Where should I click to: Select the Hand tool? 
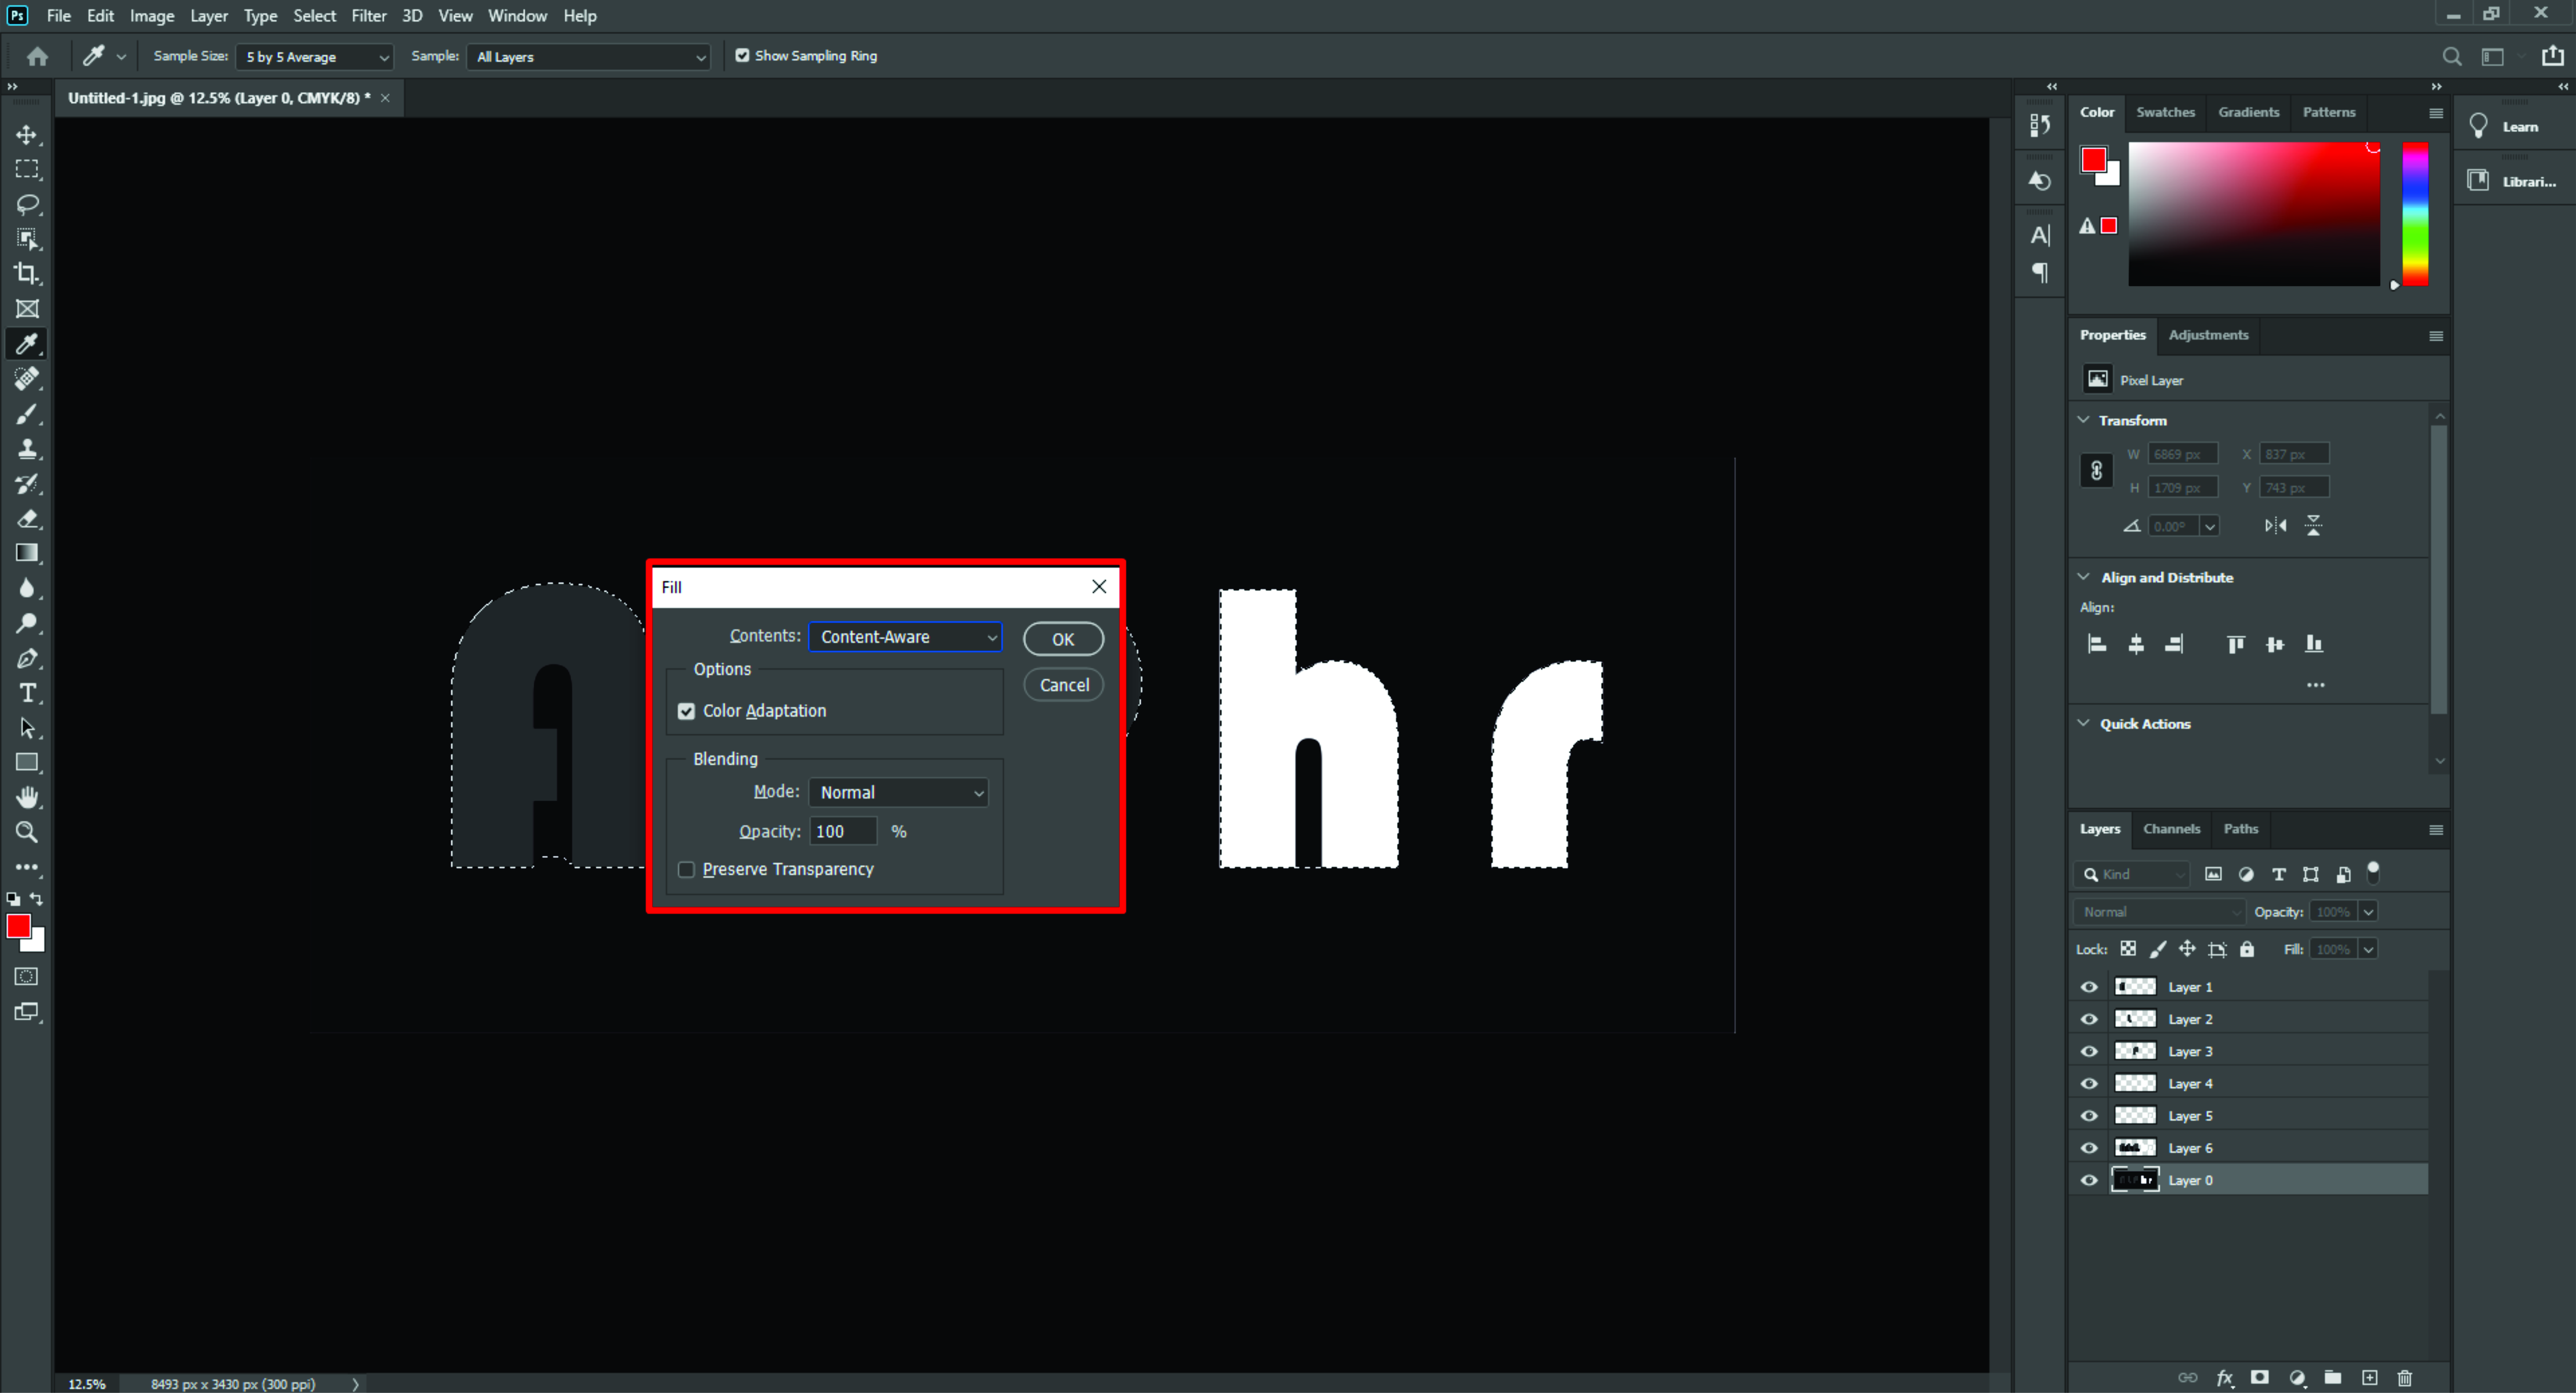tap(27, 797)
